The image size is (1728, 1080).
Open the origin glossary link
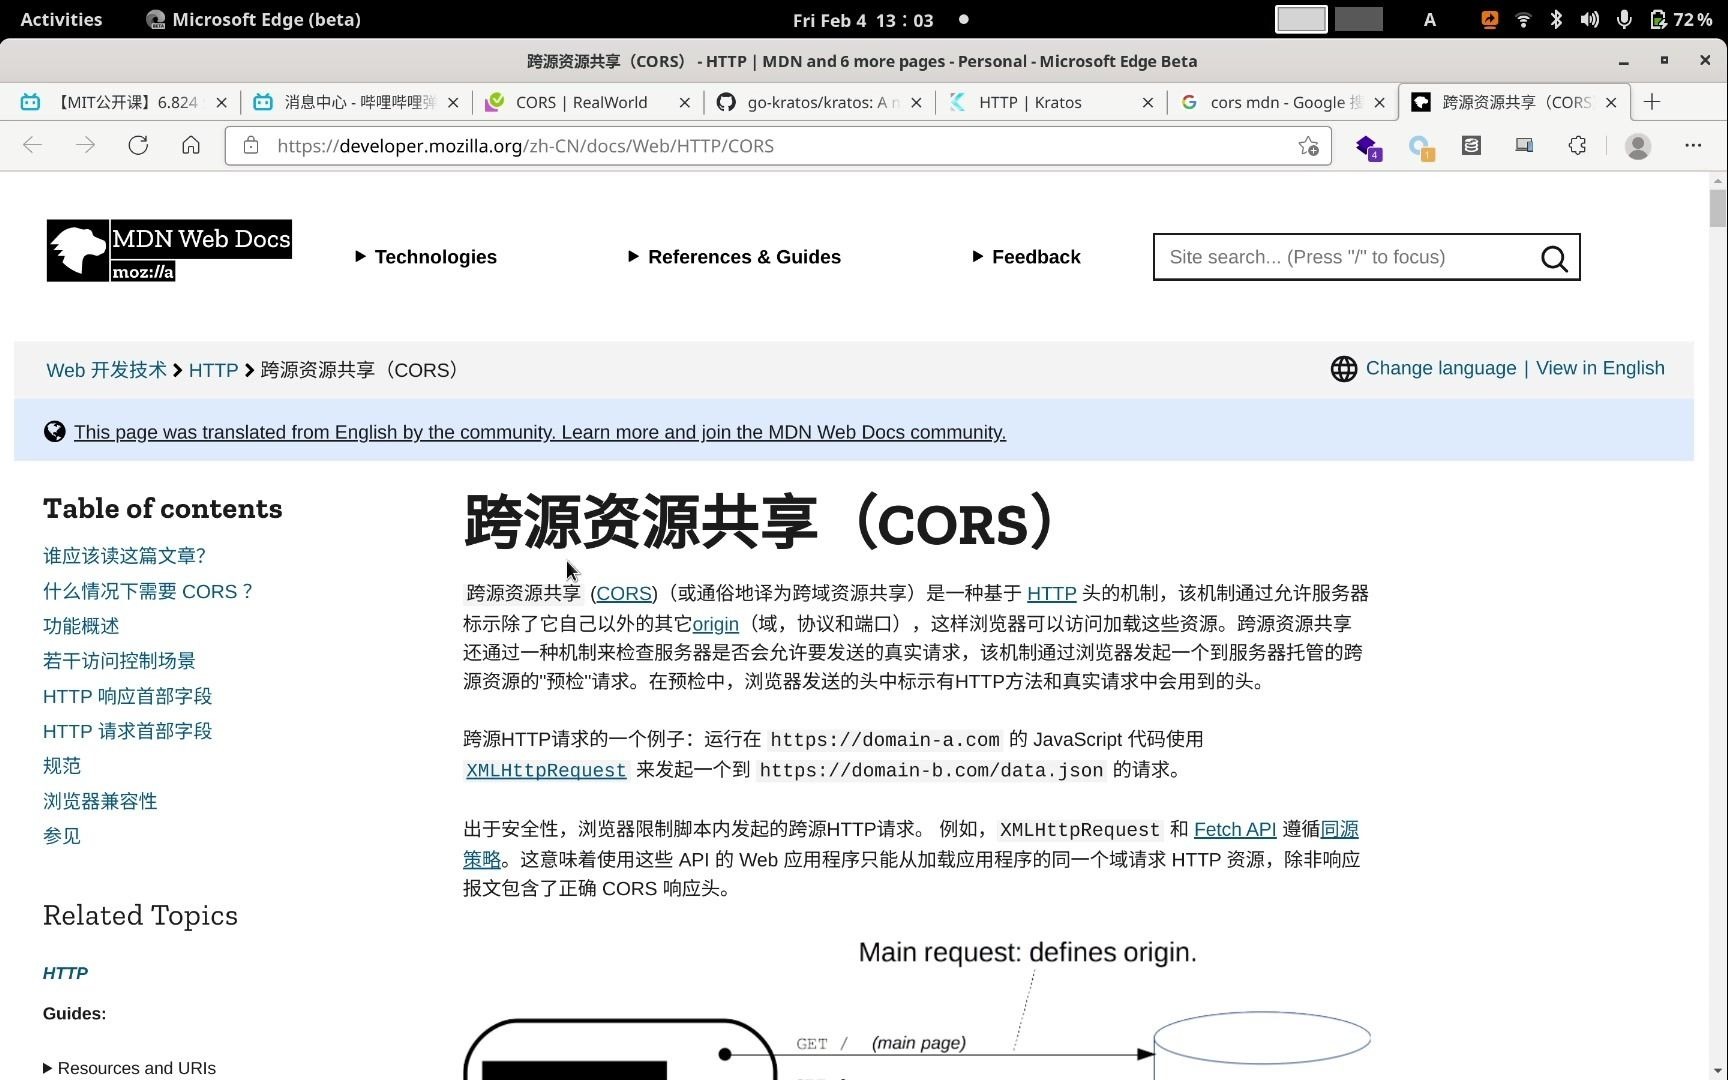[x=715, y=624]
